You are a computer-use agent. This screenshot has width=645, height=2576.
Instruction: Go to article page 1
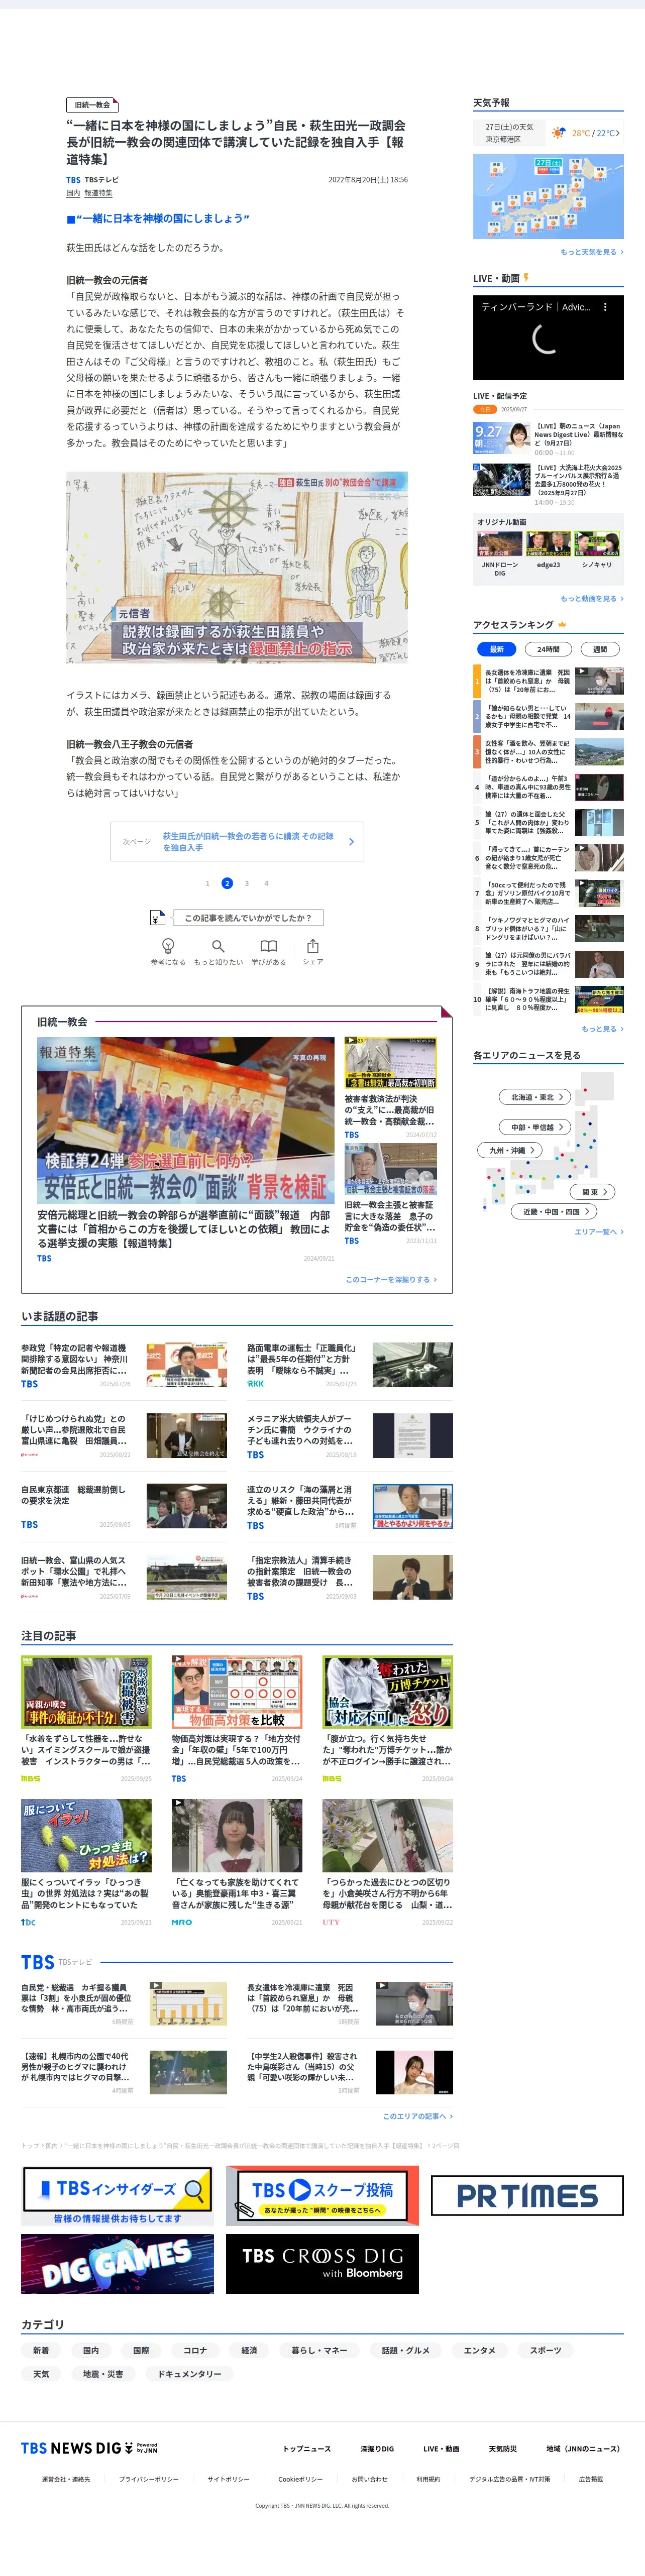[208, 883]
